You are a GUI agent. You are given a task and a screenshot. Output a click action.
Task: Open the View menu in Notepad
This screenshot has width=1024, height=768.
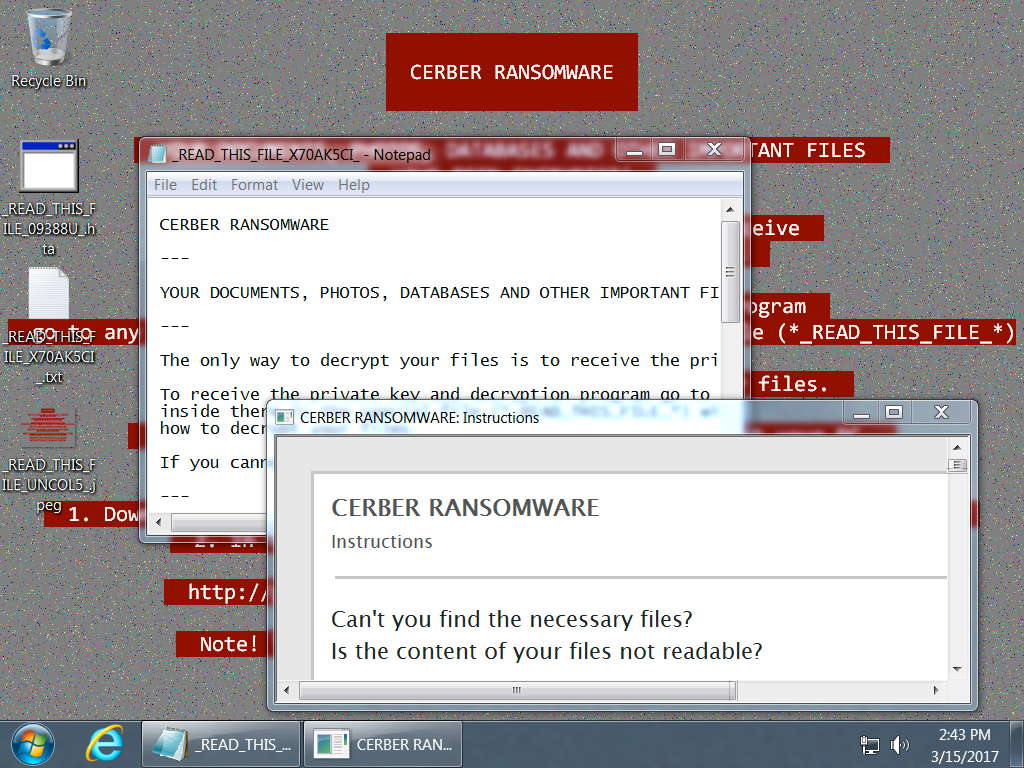pyautogui.click(x=308, y=185)
